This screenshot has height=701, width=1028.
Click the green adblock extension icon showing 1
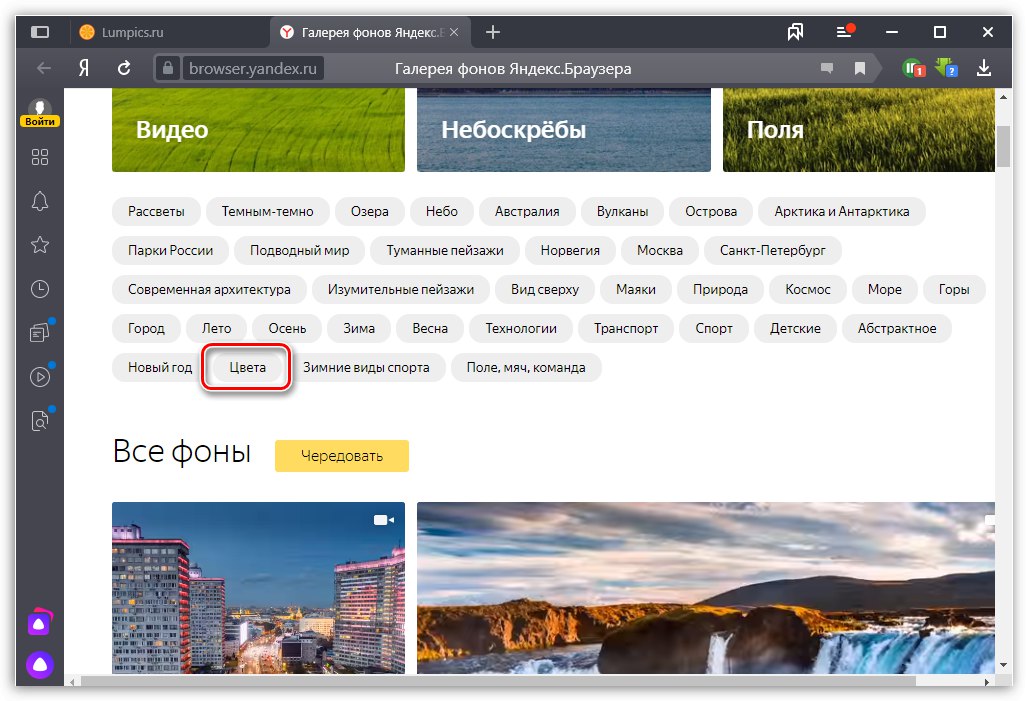coord(913,67)
